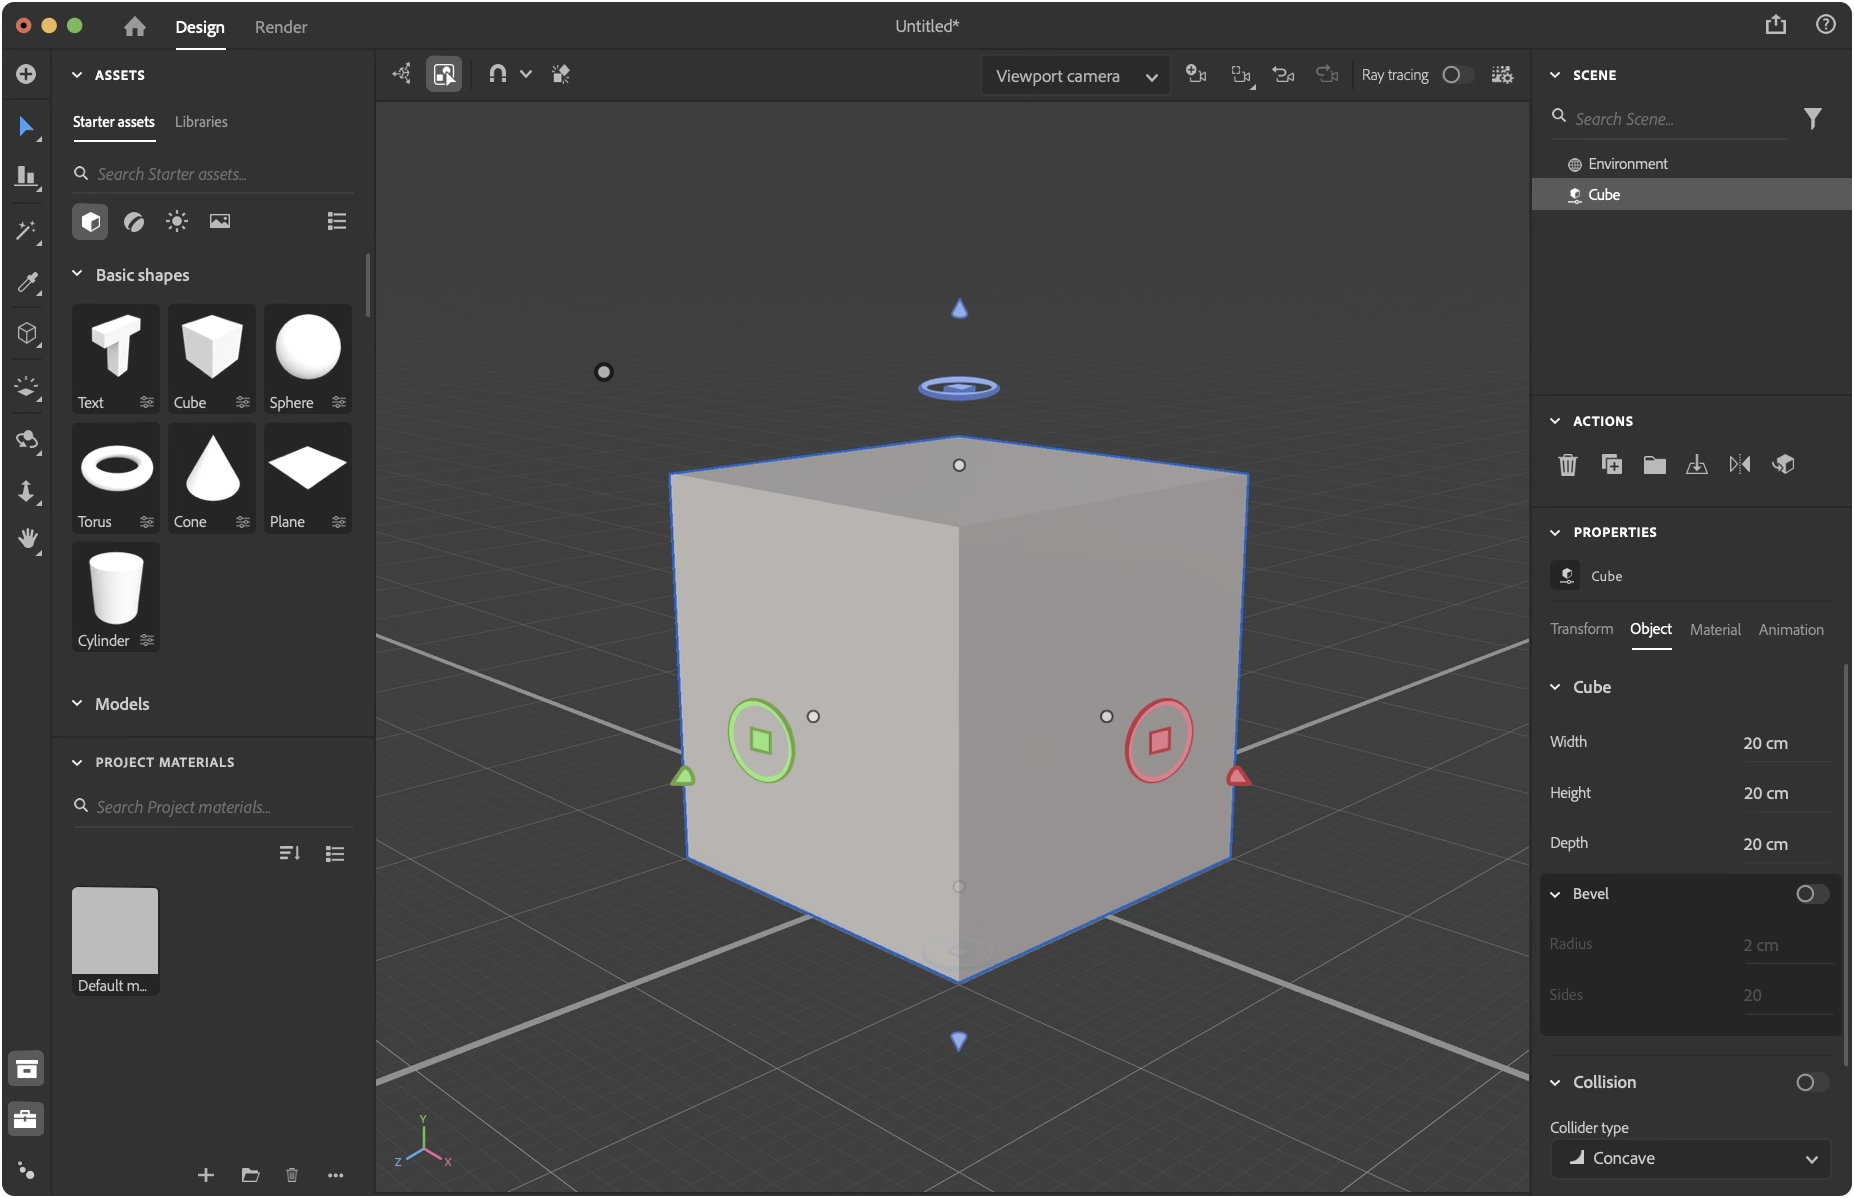Switch to the Libraries tab
Image resolution: width=1854 pixels, height=1198 pixels.
pyautogui.click(x=201, y=122)
